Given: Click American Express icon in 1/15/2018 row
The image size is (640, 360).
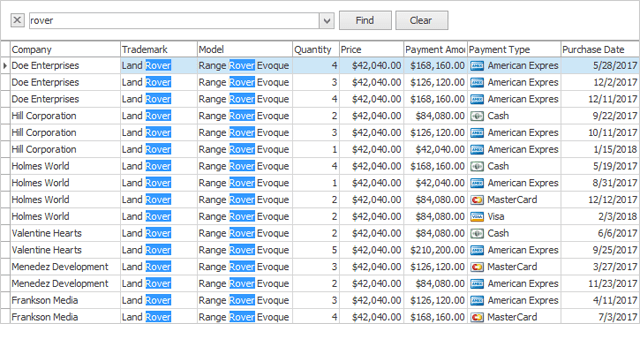Looking at the screenshot, I should pyautogui.click(x=477, y=149).
